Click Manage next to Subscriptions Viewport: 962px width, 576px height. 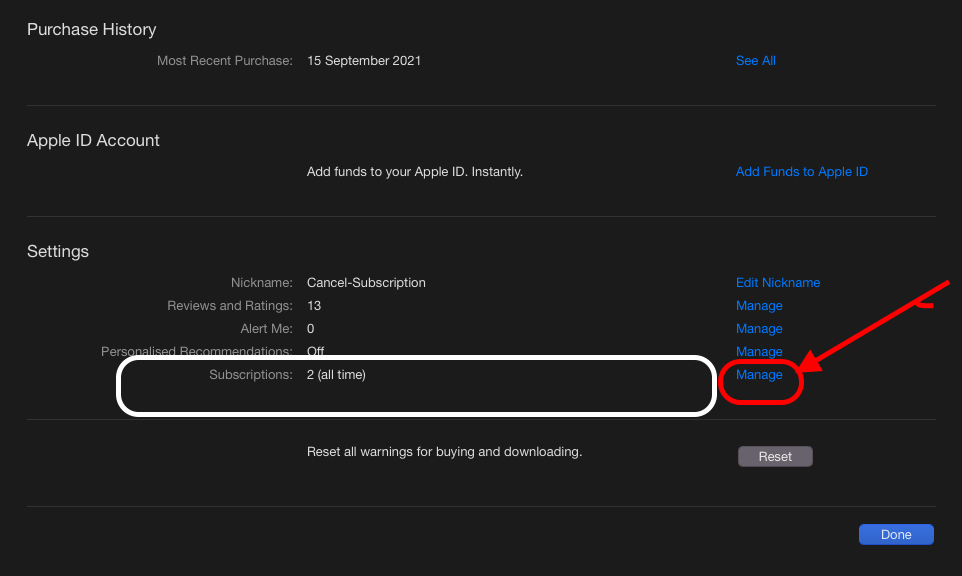click(759, 375)
